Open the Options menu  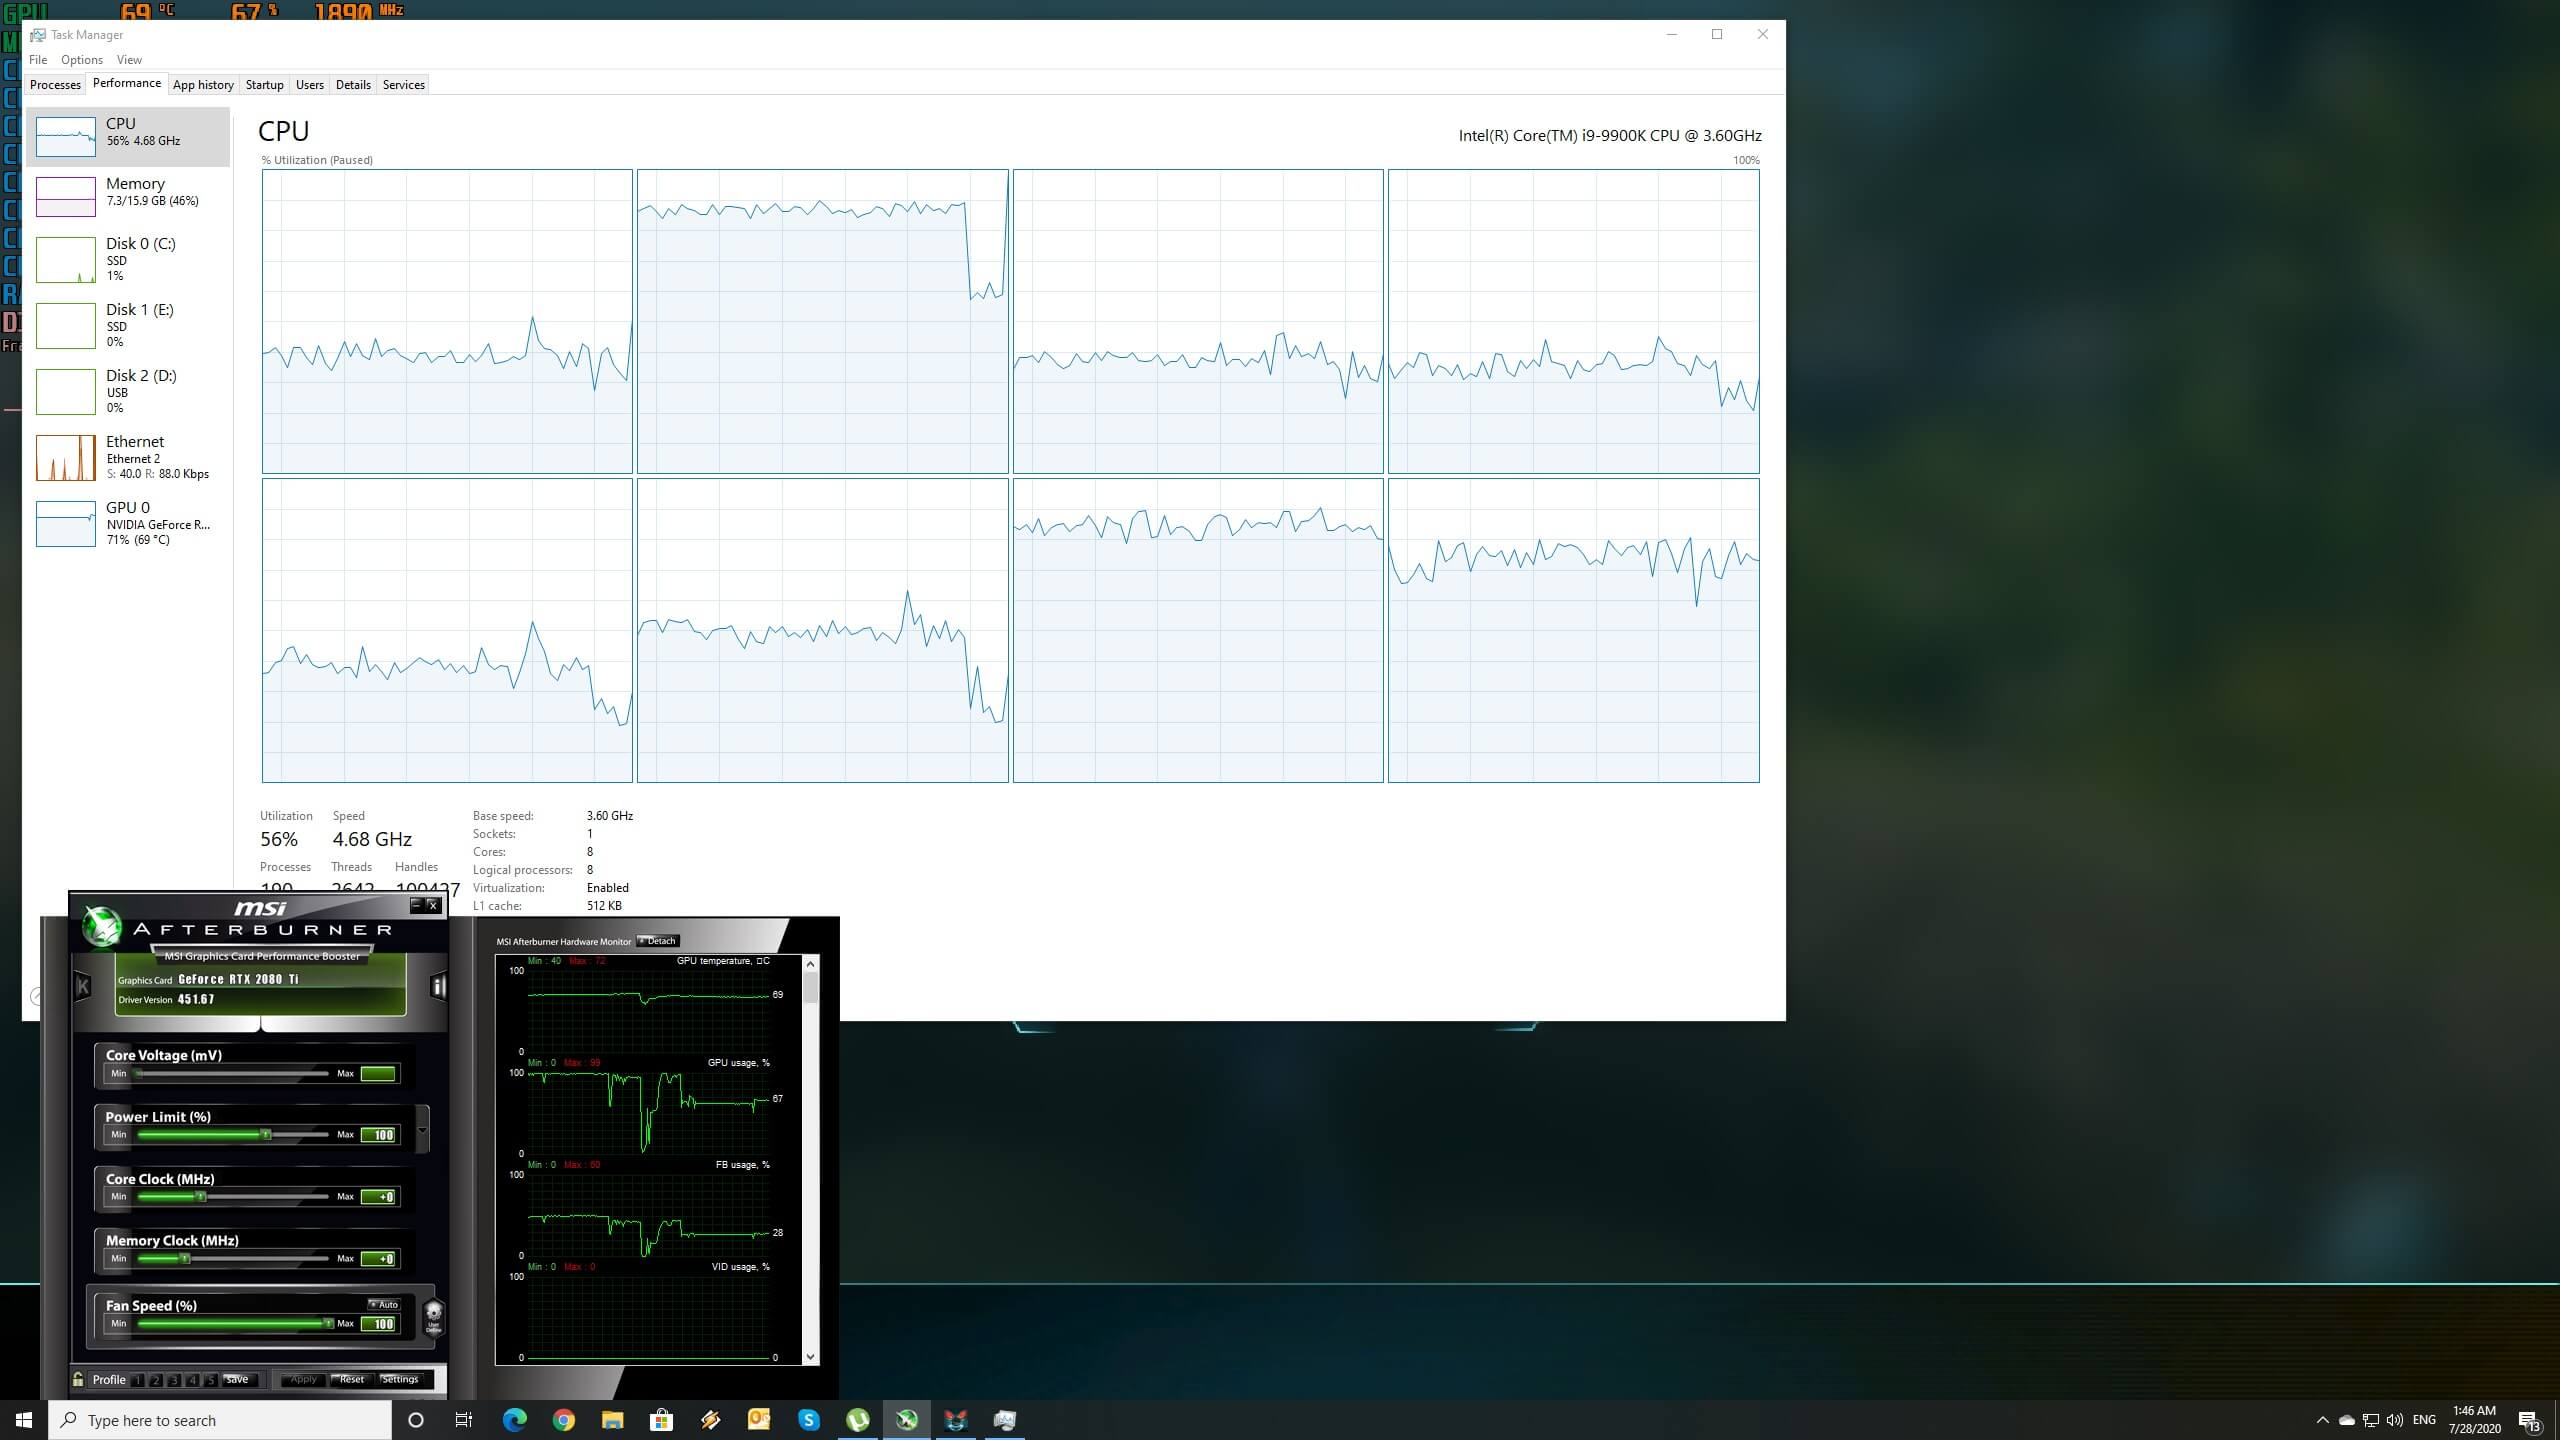tap(81, 60)
